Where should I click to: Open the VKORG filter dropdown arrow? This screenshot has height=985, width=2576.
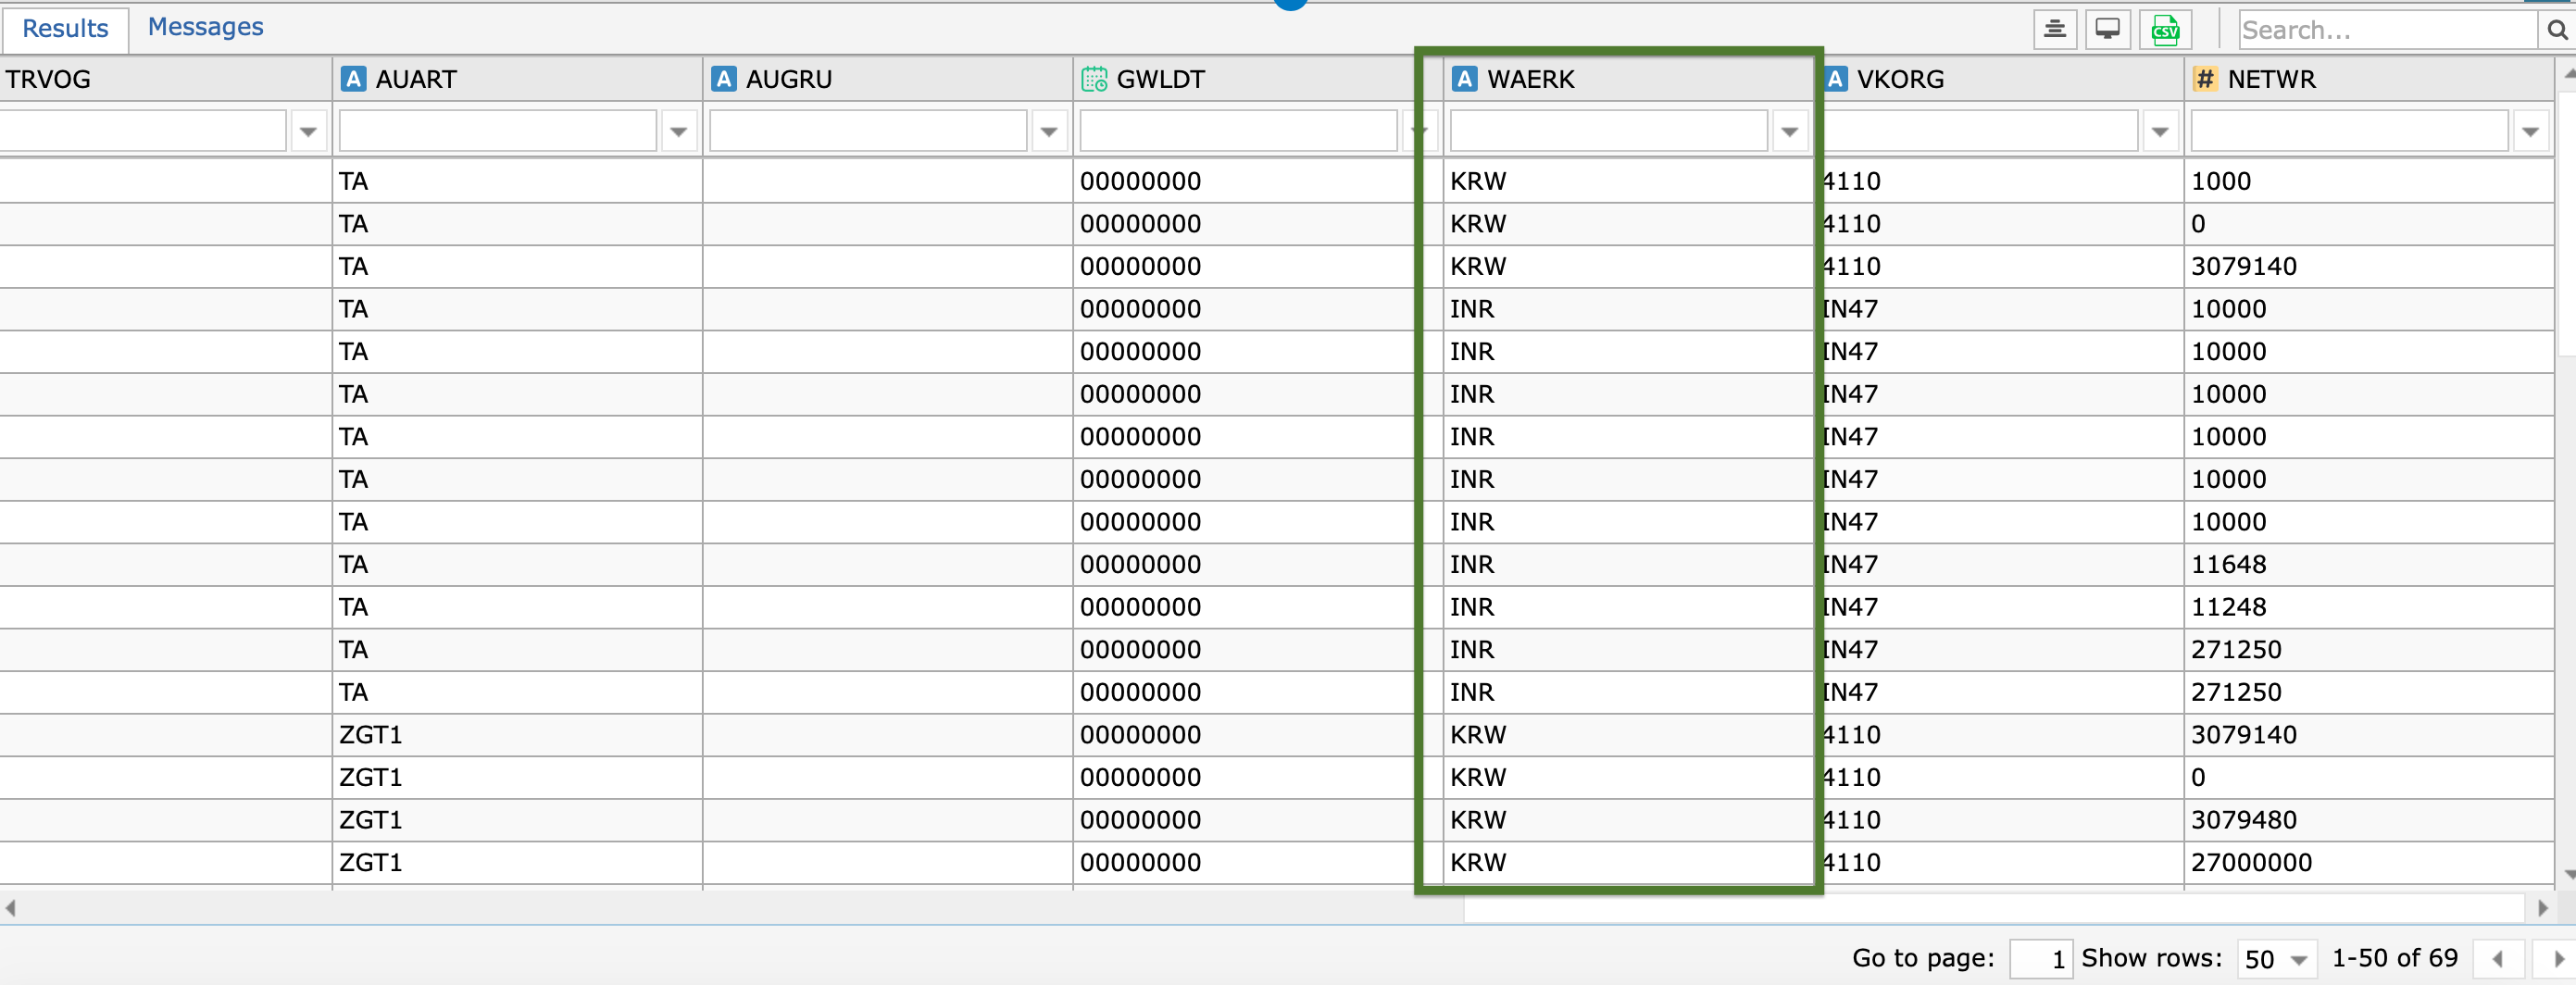coord(2160,131)
